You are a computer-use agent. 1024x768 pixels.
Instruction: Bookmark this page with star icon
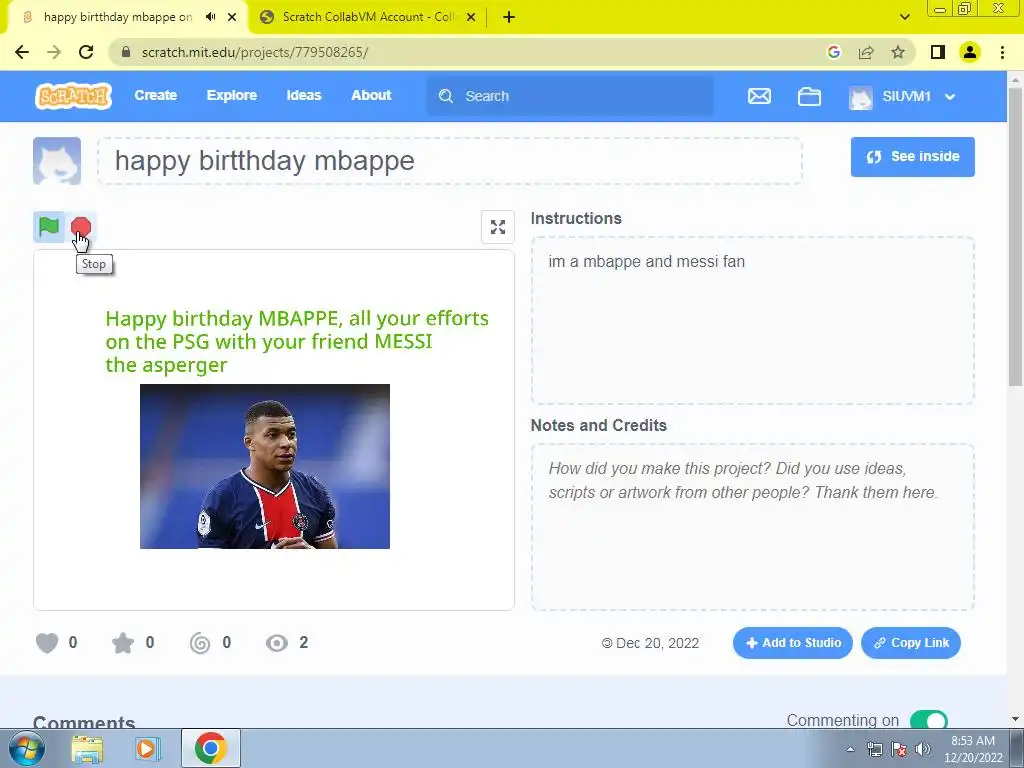click(x=898, y=52)
